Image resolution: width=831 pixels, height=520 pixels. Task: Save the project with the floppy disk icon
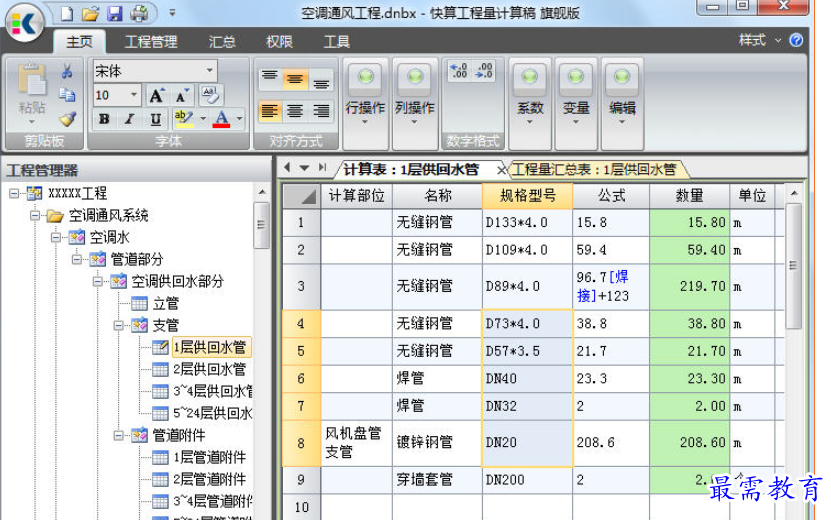tap(114, 13)
